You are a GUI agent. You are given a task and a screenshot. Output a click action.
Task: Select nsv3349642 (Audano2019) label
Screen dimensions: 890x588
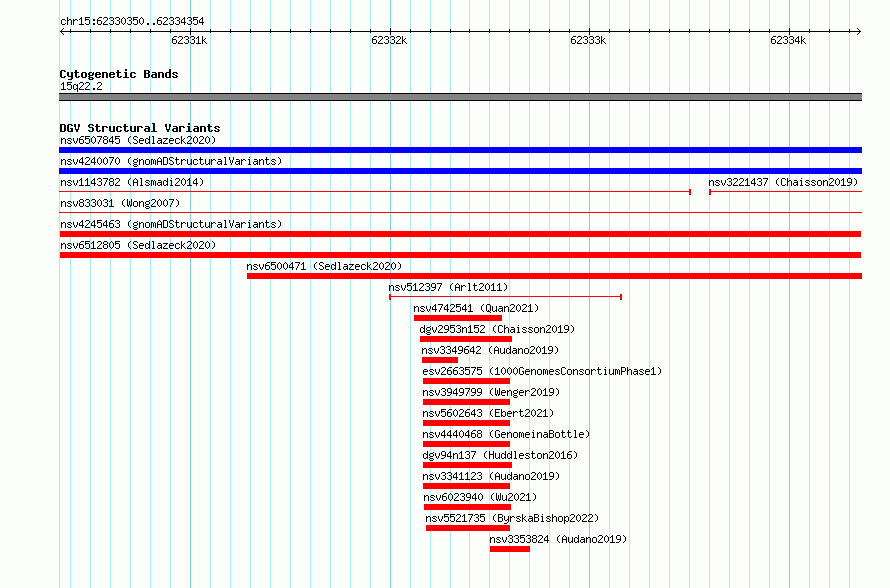490,350
